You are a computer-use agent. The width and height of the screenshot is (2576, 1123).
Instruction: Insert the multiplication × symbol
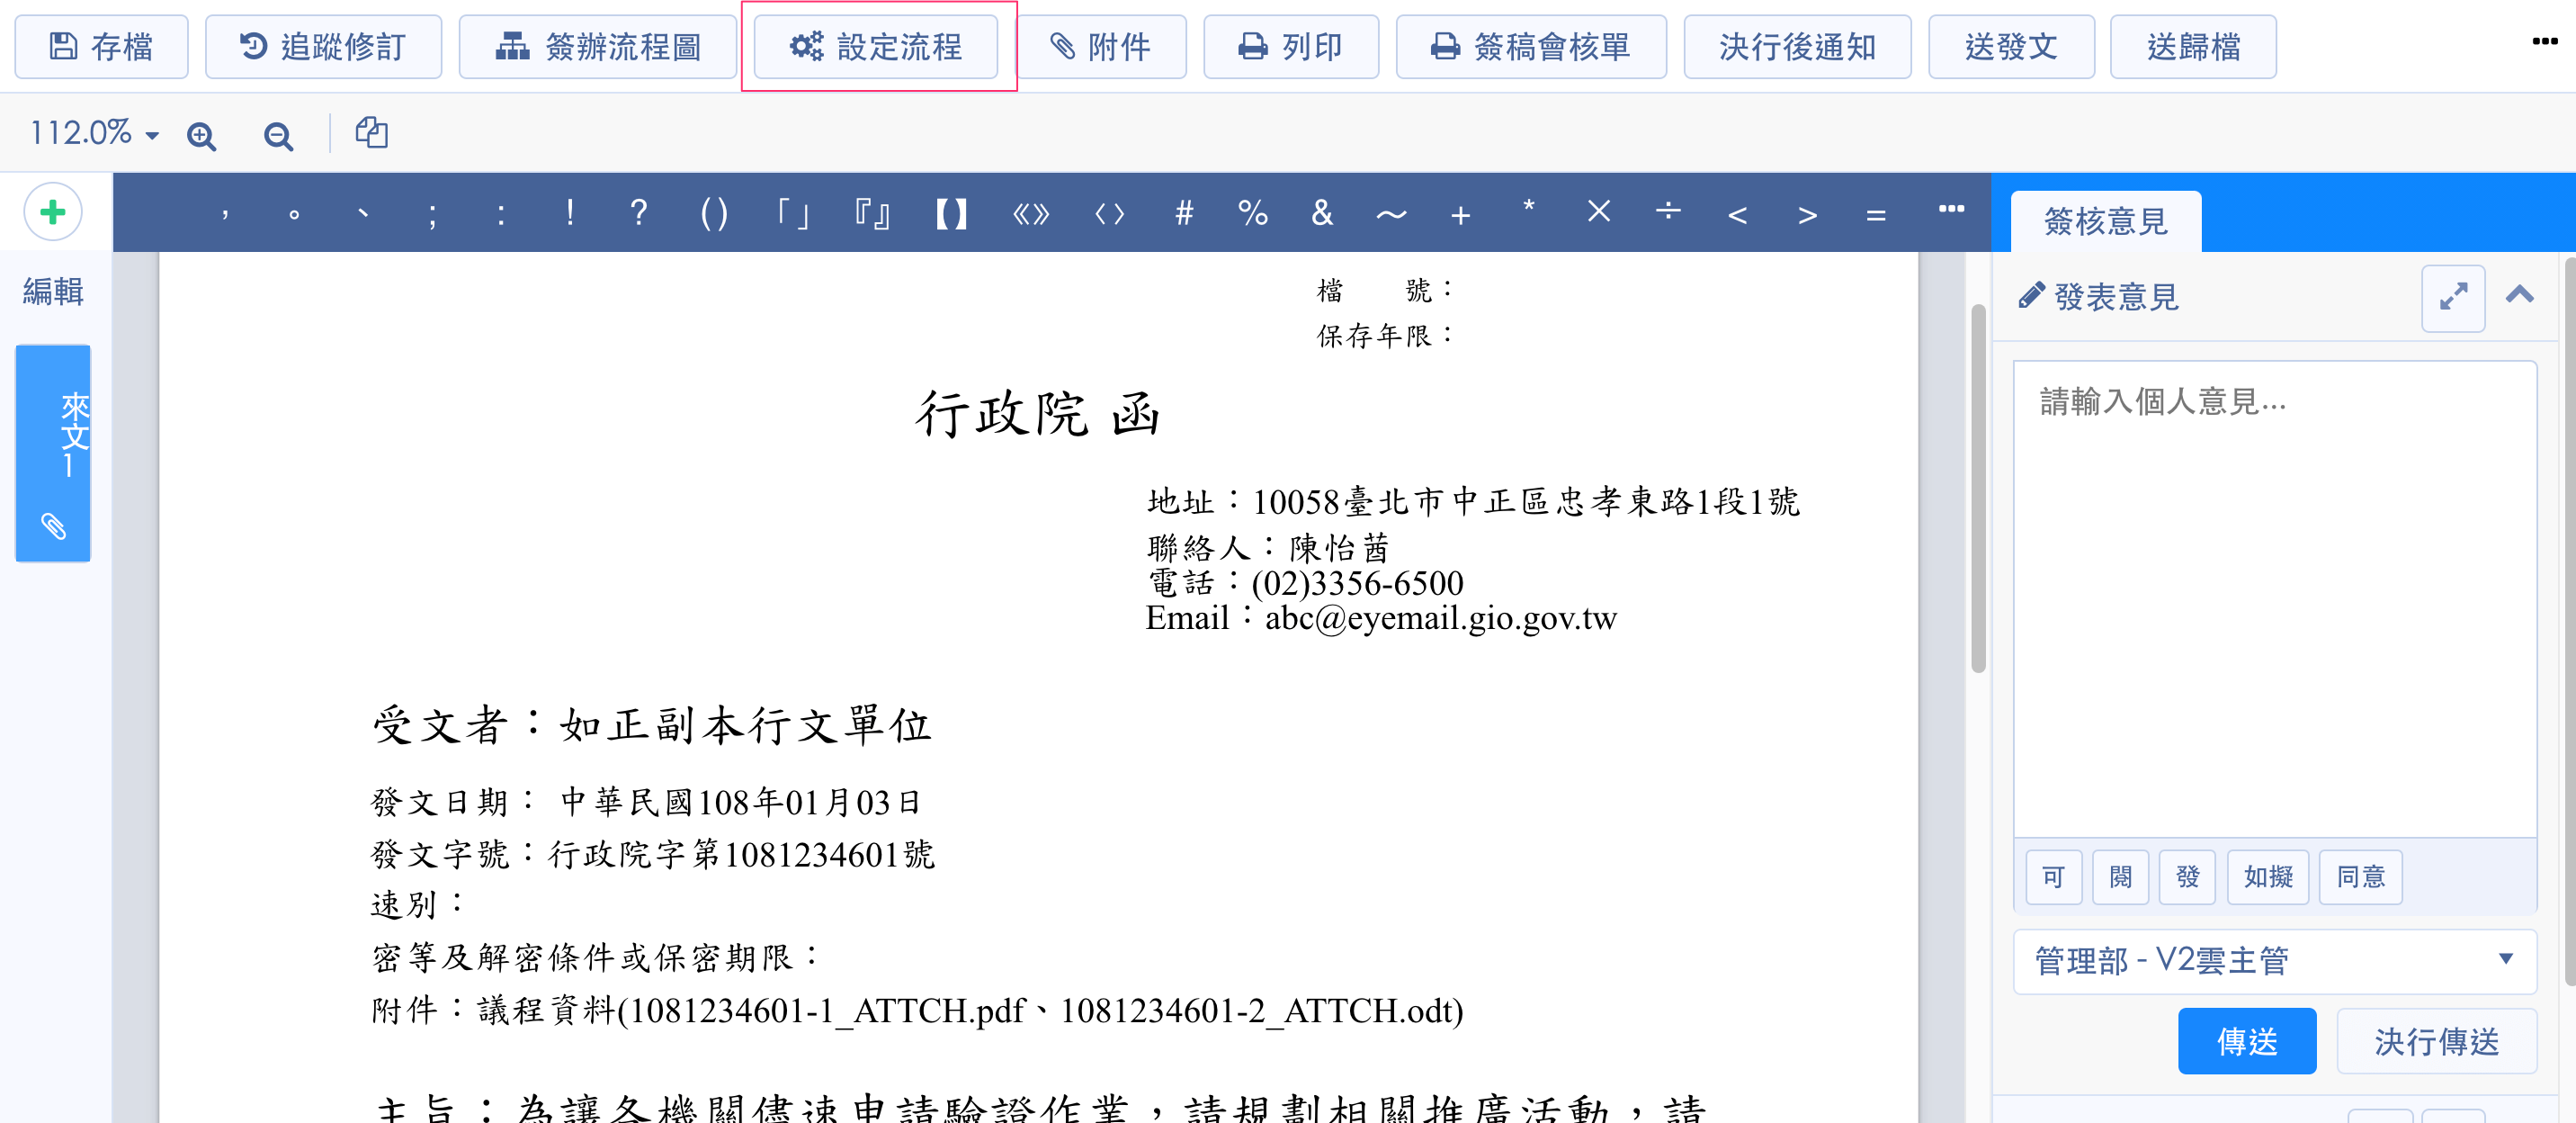[x=1598, y=211]
